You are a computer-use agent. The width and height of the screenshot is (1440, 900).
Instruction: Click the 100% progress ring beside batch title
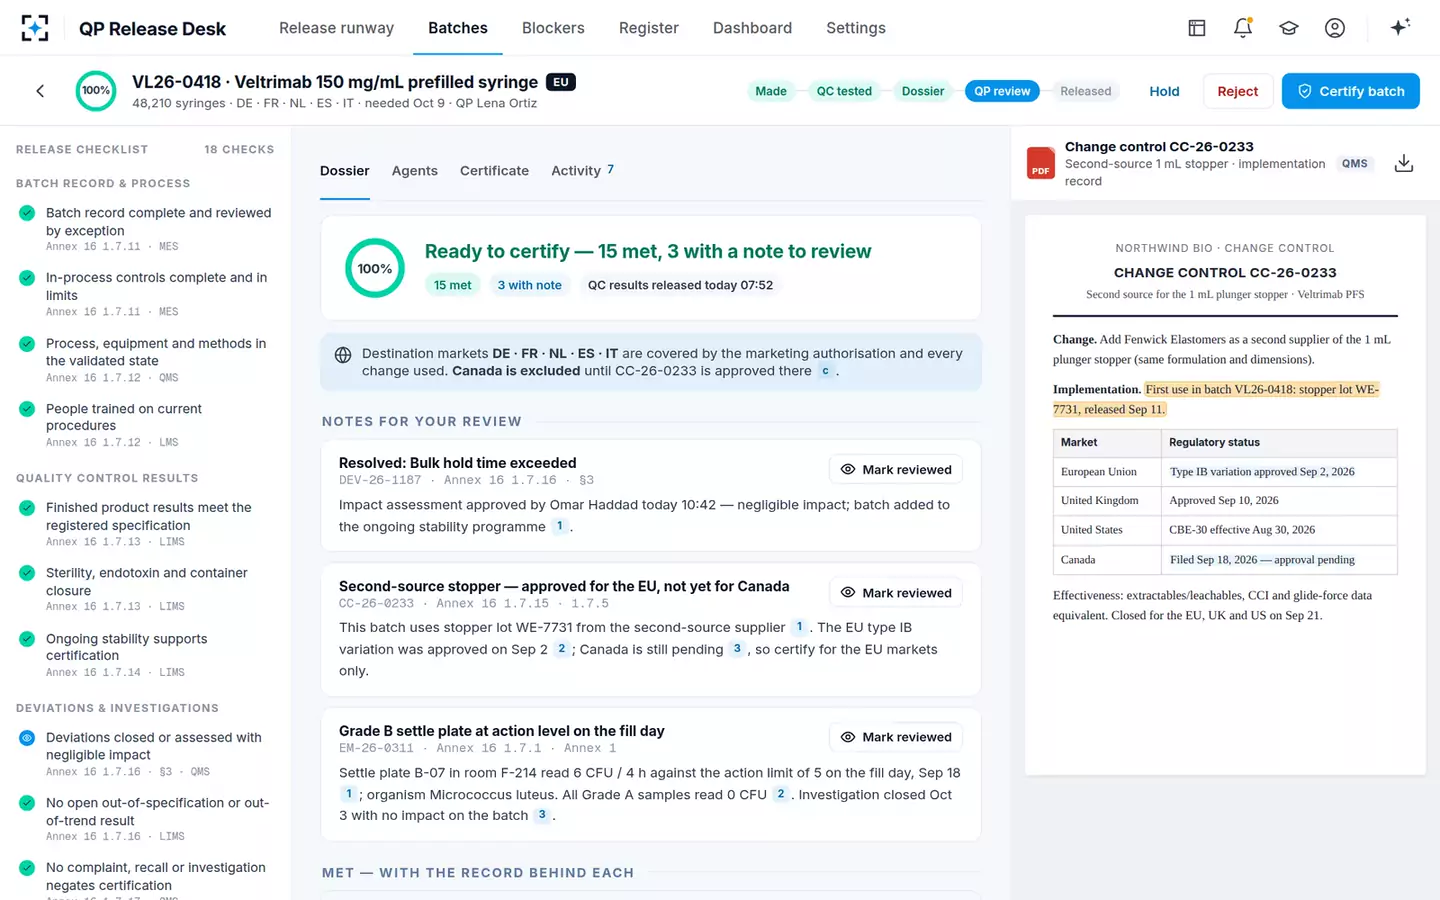[96, 91]
